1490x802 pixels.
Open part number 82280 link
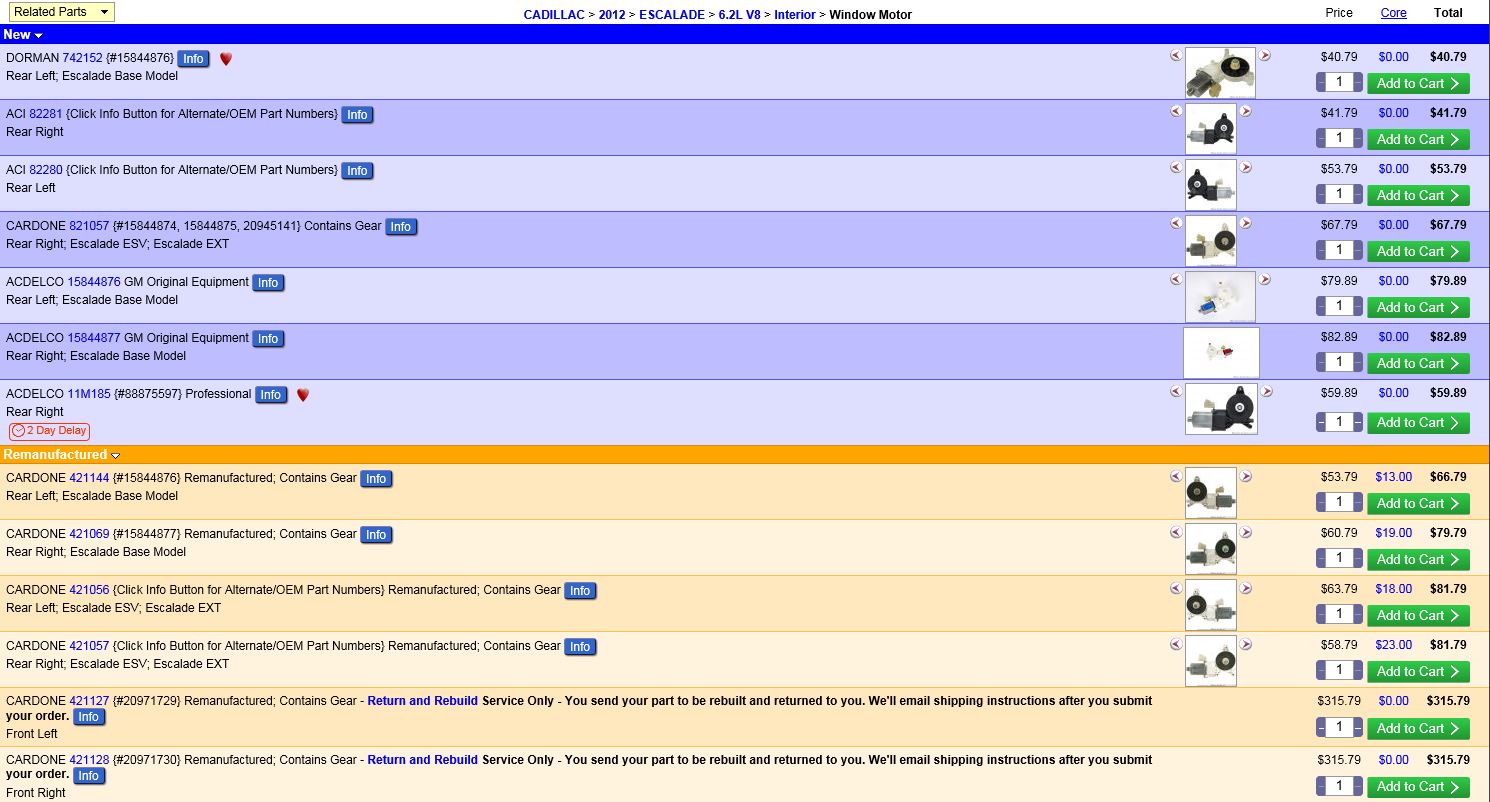(x=46, y=170)
